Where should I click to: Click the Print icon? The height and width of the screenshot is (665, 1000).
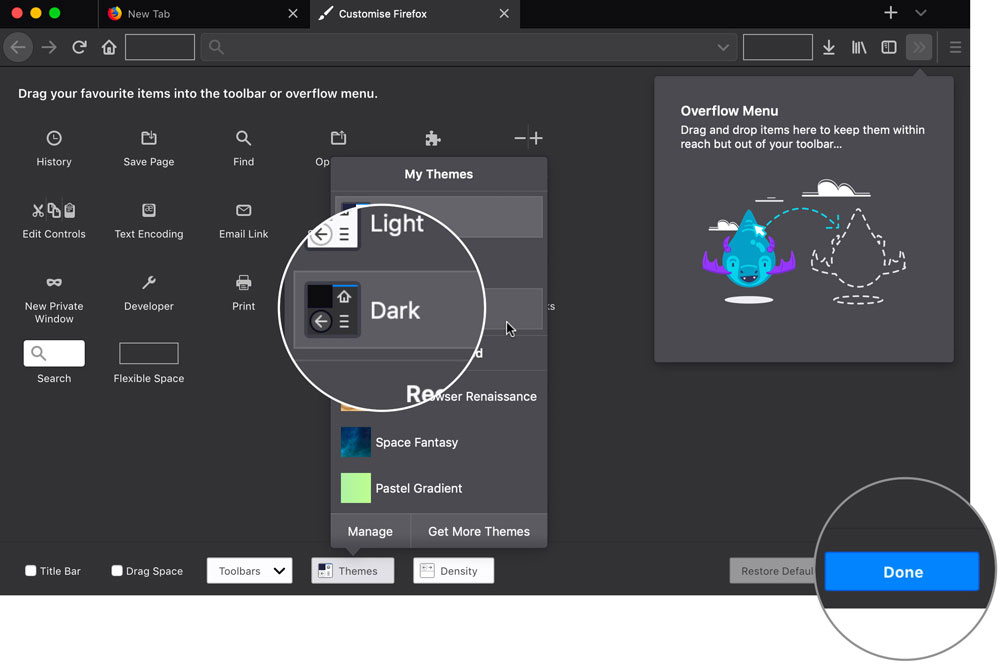click(x=243, y=284)
